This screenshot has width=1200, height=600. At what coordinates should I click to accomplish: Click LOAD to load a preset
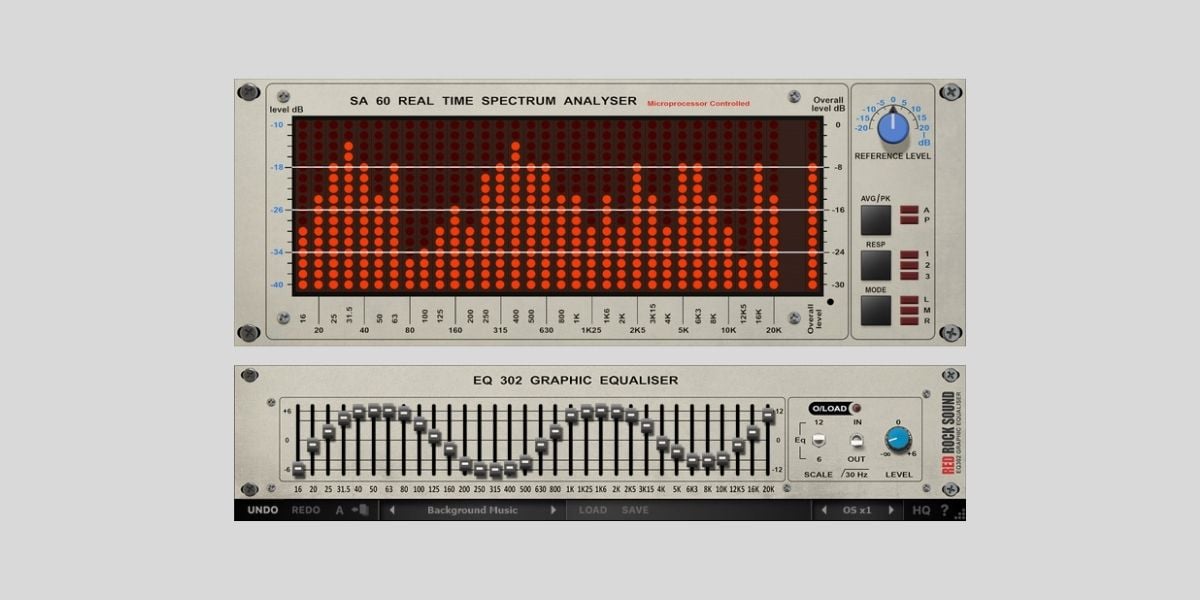[x=593, y=510]
